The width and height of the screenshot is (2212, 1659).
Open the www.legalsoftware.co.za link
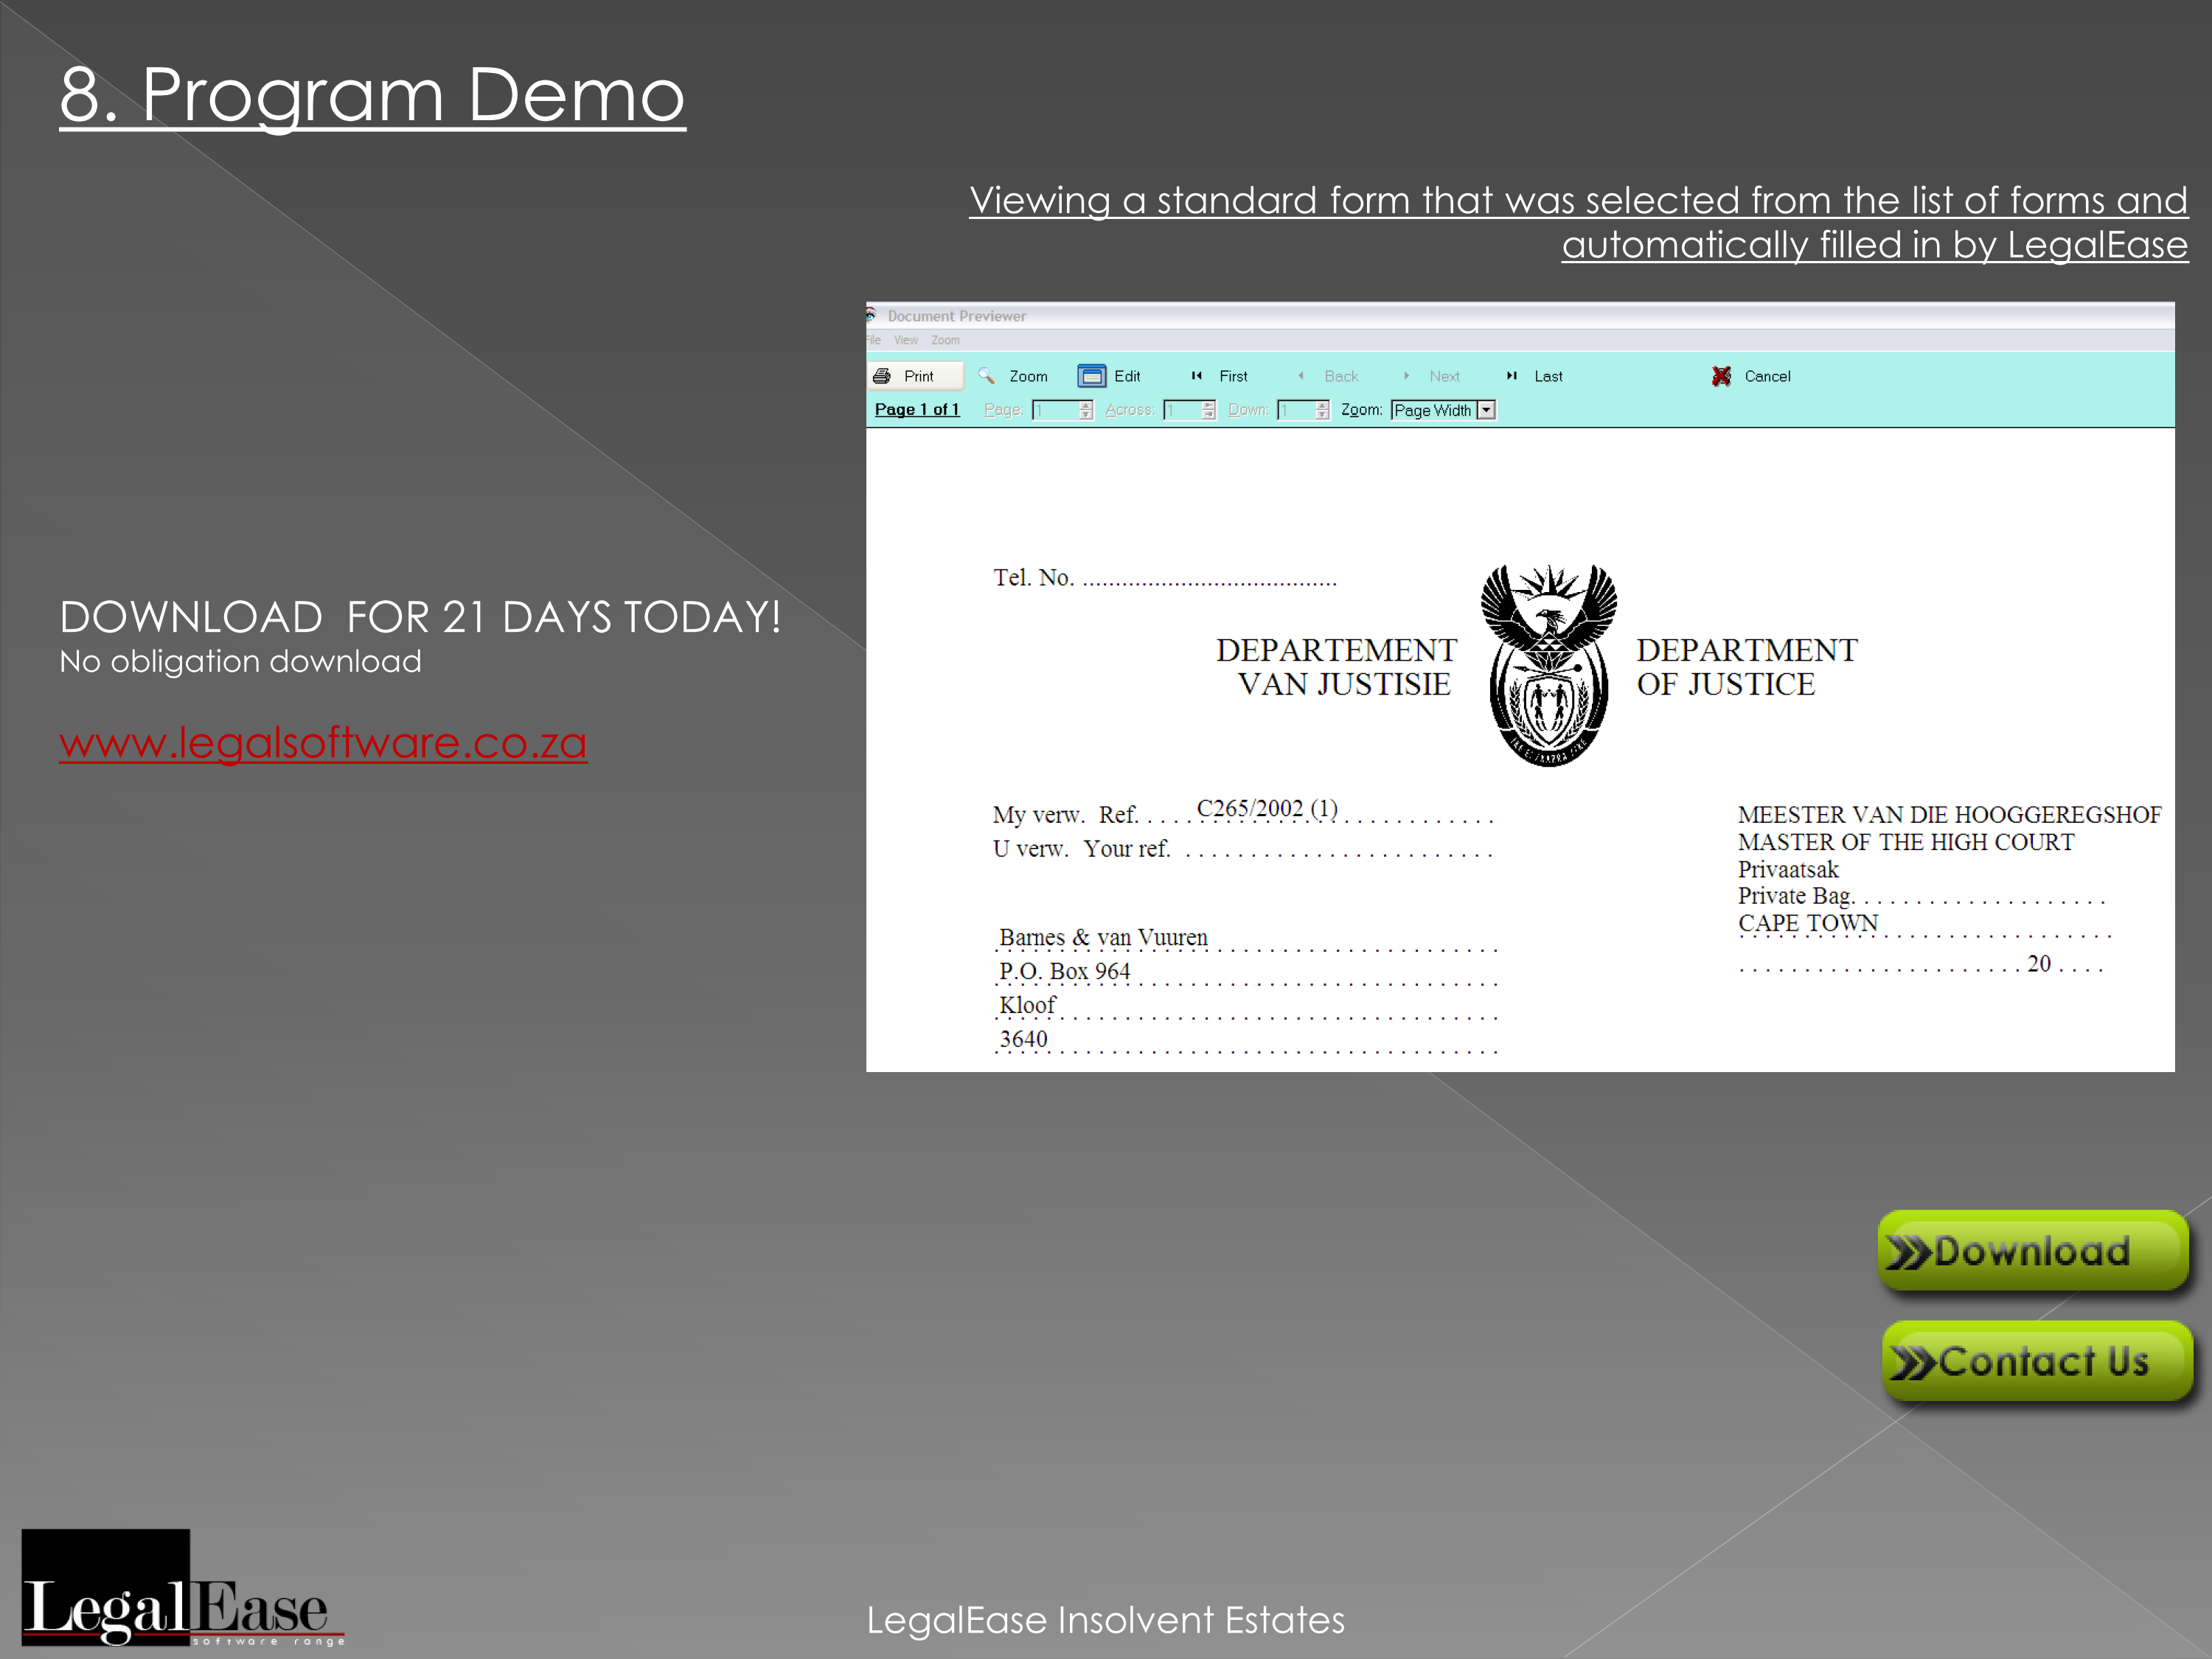pos(323,743)
